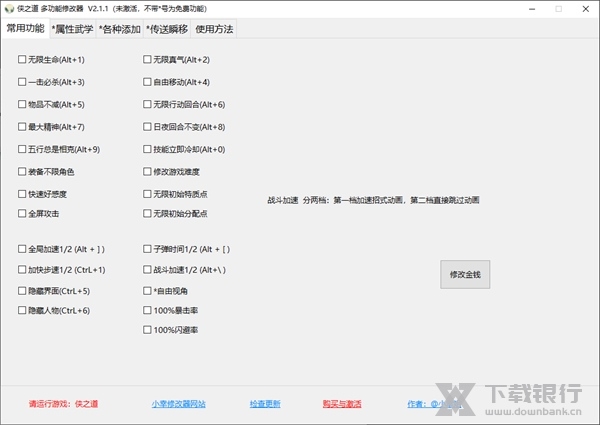This screenshot has height=425, width=600.
Task: Check 加快步速1/2 (Ctrl+1)
Action: coord(62,270)
